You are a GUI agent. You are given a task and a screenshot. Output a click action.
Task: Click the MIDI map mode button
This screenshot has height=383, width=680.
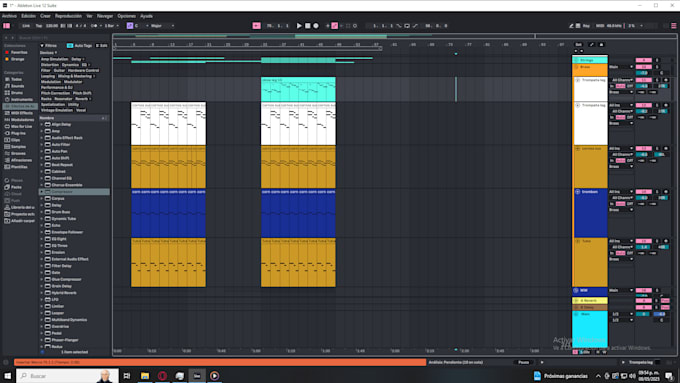600,26
